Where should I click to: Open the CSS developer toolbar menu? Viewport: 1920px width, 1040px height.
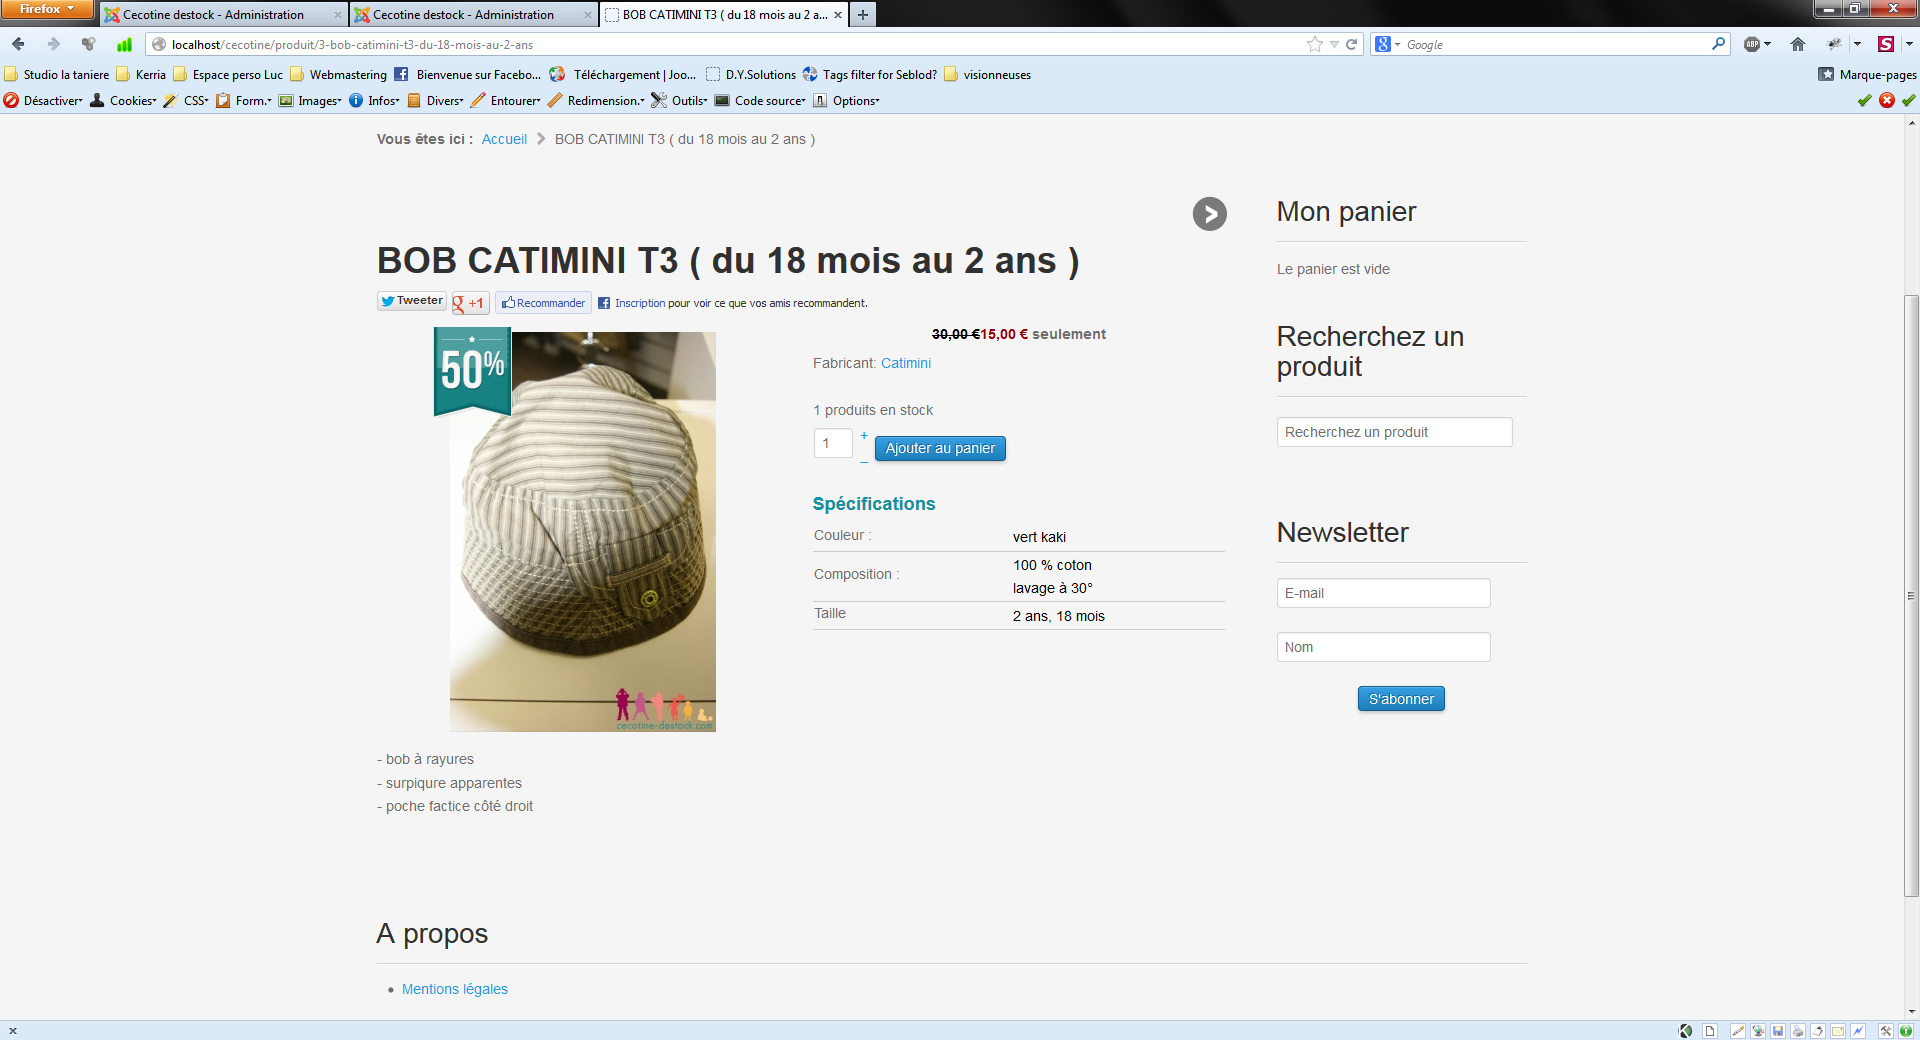pos(187,100)
